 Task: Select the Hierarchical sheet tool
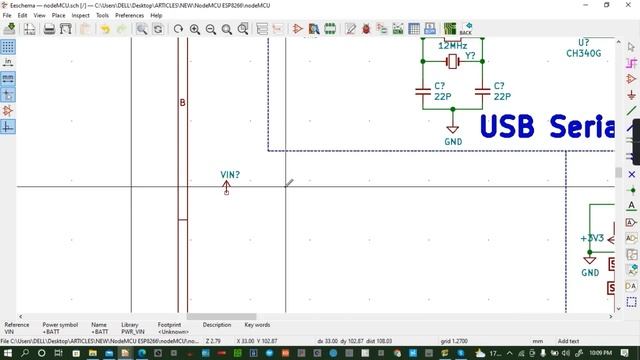pyautogui.click(x=631, y=254)
